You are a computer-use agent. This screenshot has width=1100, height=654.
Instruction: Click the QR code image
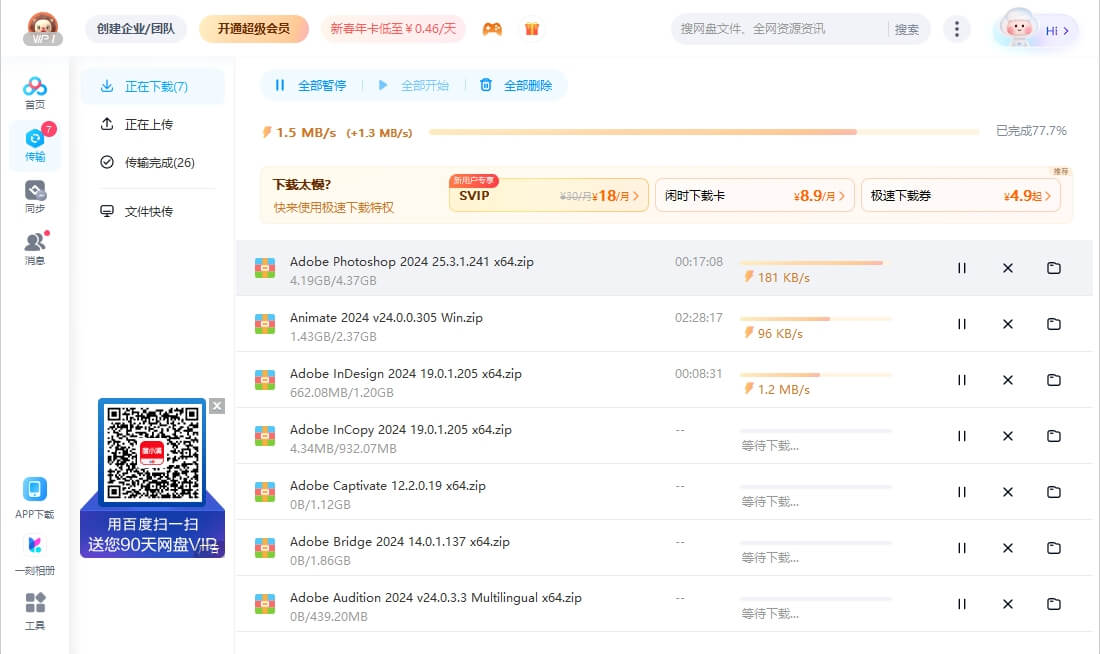152,453
